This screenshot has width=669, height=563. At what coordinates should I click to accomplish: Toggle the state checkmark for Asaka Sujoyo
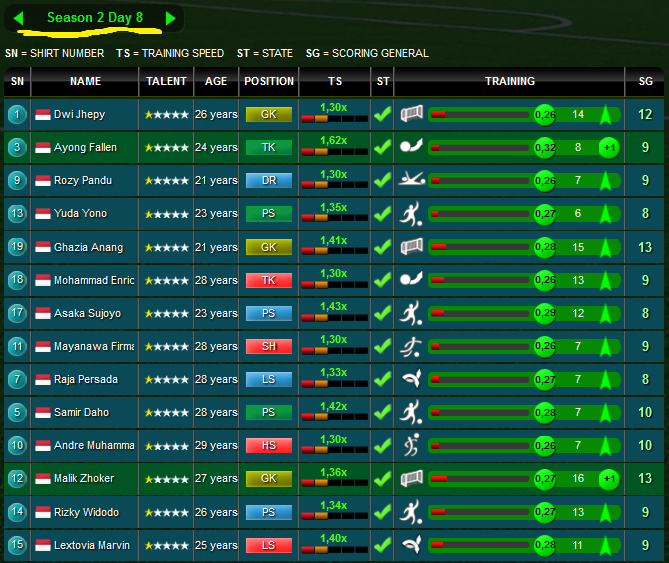point(382,313)
